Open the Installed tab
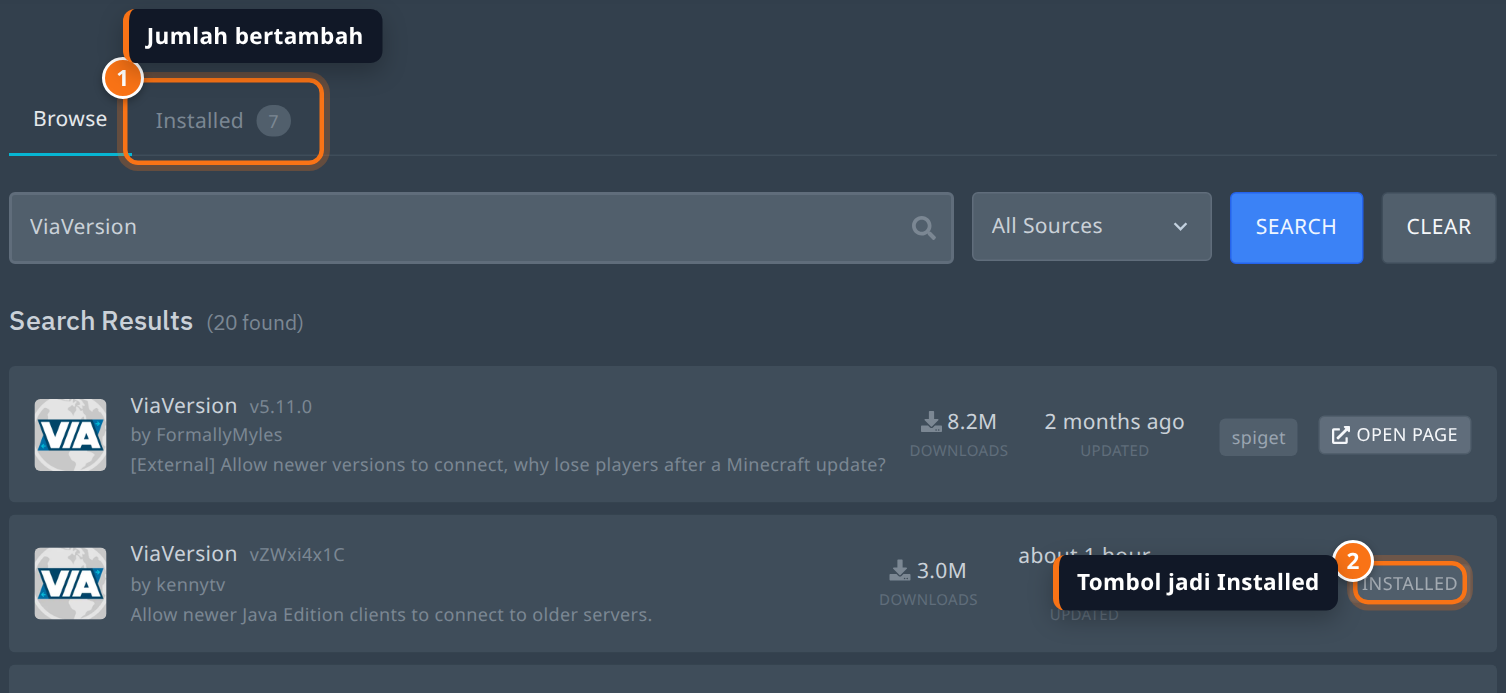Image resolution: width=1506 pixels, height=693 pixels. [x=222, y=121]
